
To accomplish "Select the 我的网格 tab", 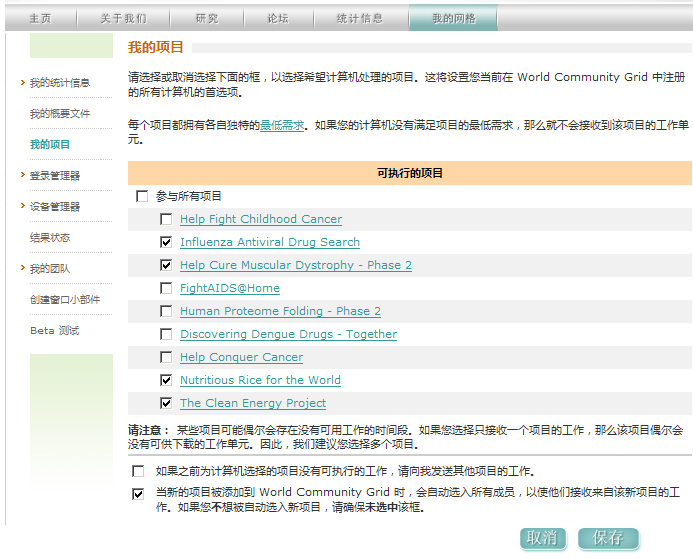I will (x=454, y=19).
